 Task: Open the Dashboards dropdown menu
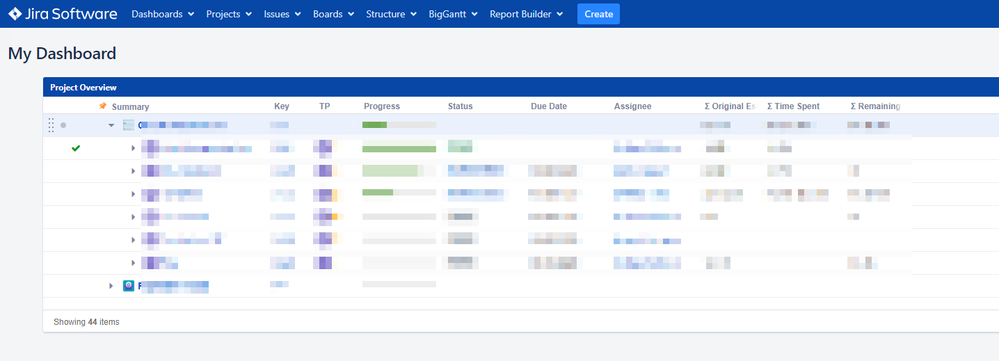pos(162,14)
